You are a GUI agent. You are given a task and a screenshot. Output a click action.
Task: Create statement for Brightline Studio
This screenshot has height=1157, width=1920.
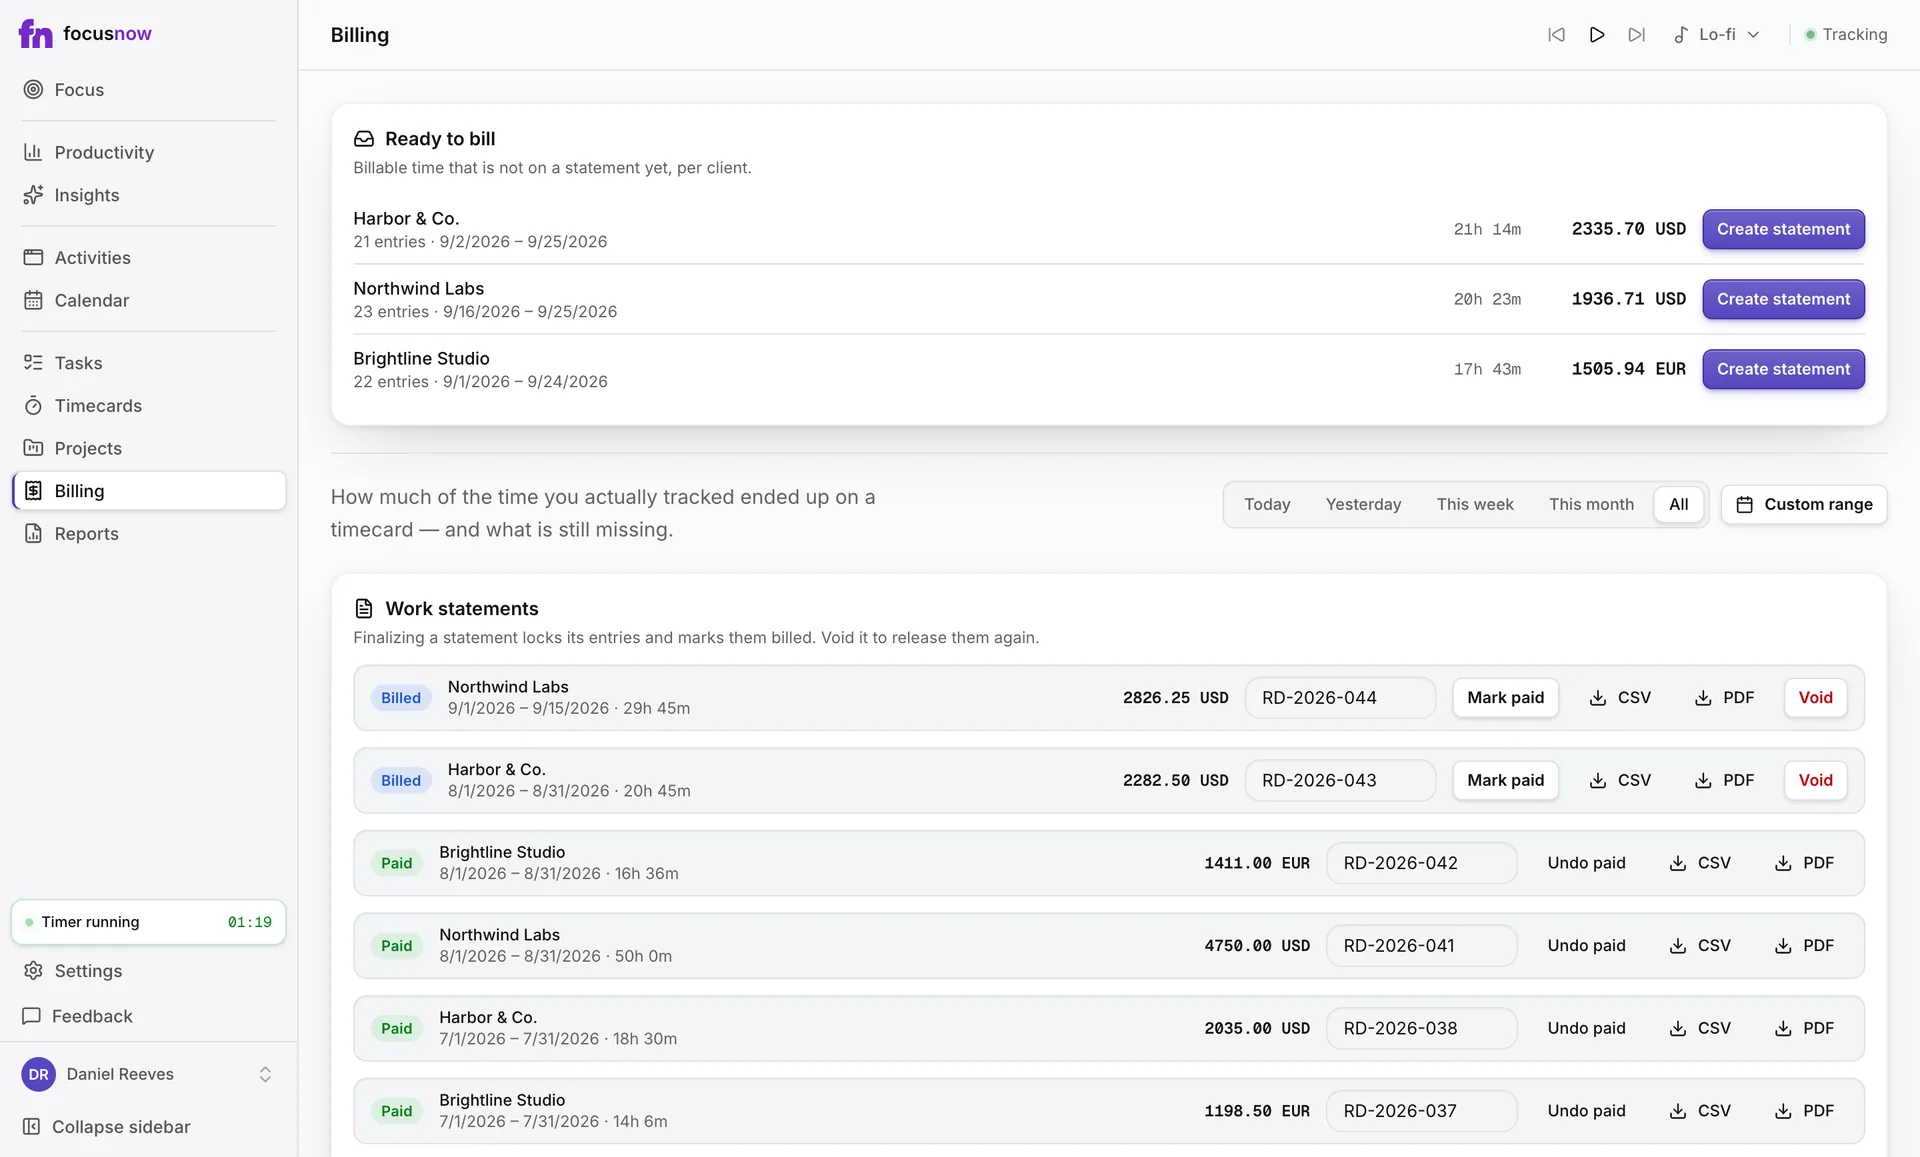(1783, 369)
